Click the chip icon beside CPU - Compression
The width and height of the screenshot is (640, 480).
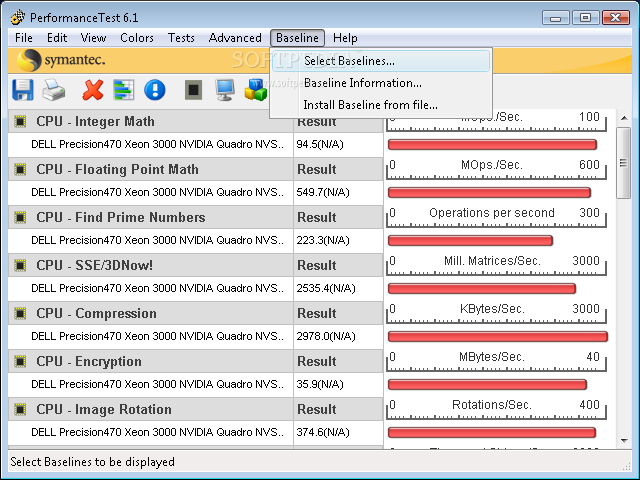20,313
